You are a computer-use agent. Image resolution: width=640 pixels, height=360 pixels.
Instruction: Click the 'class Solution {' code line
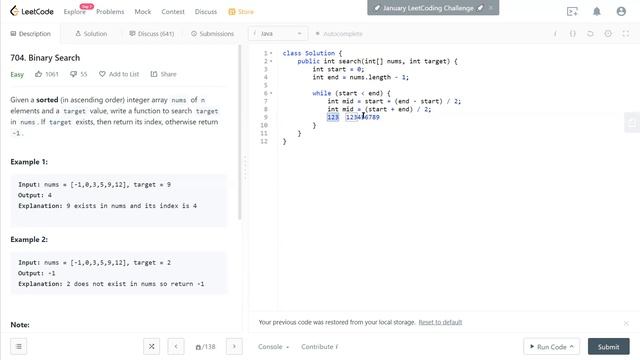(313, 53)
